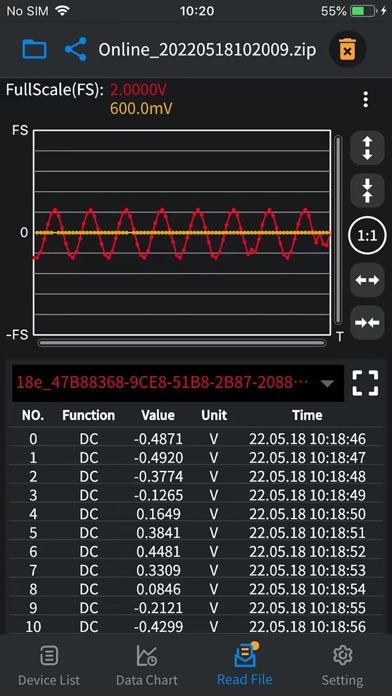Expand chart vertically with up-down arrows
392x696 pixels.
(x=367, y=148)
